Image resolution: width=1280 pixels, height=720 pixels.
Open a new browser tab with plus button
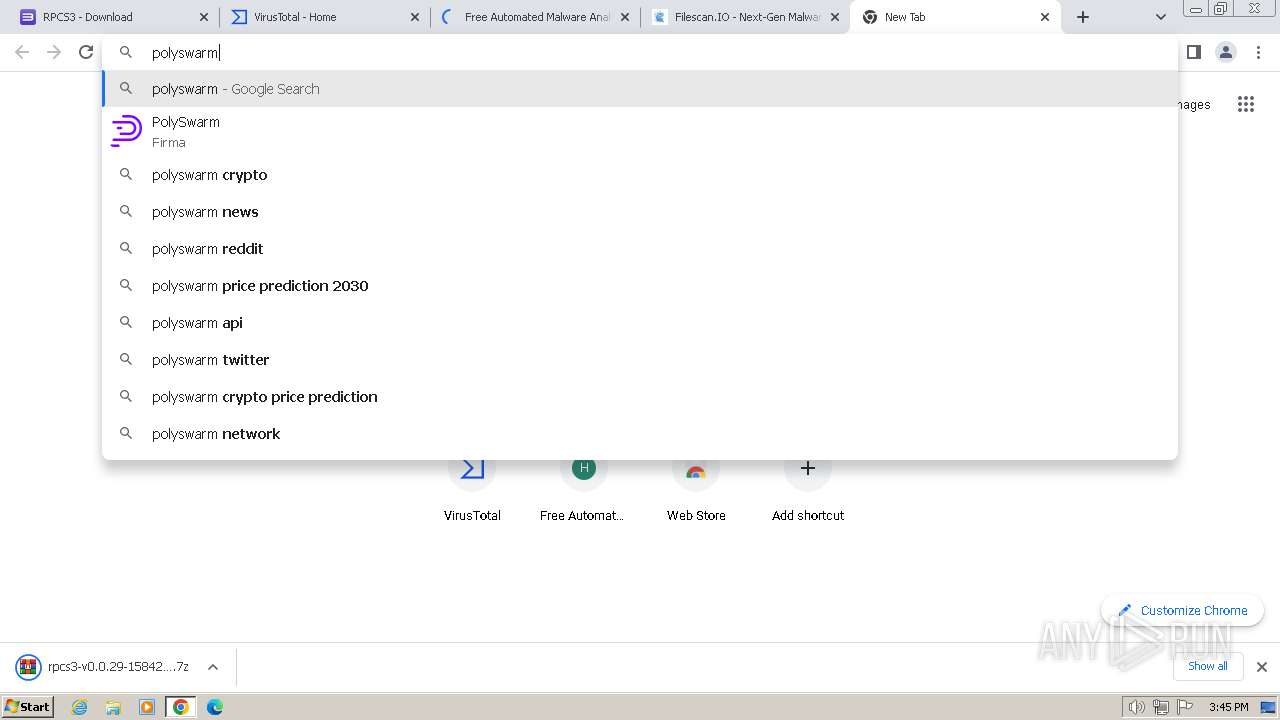tap(1083, 17)
